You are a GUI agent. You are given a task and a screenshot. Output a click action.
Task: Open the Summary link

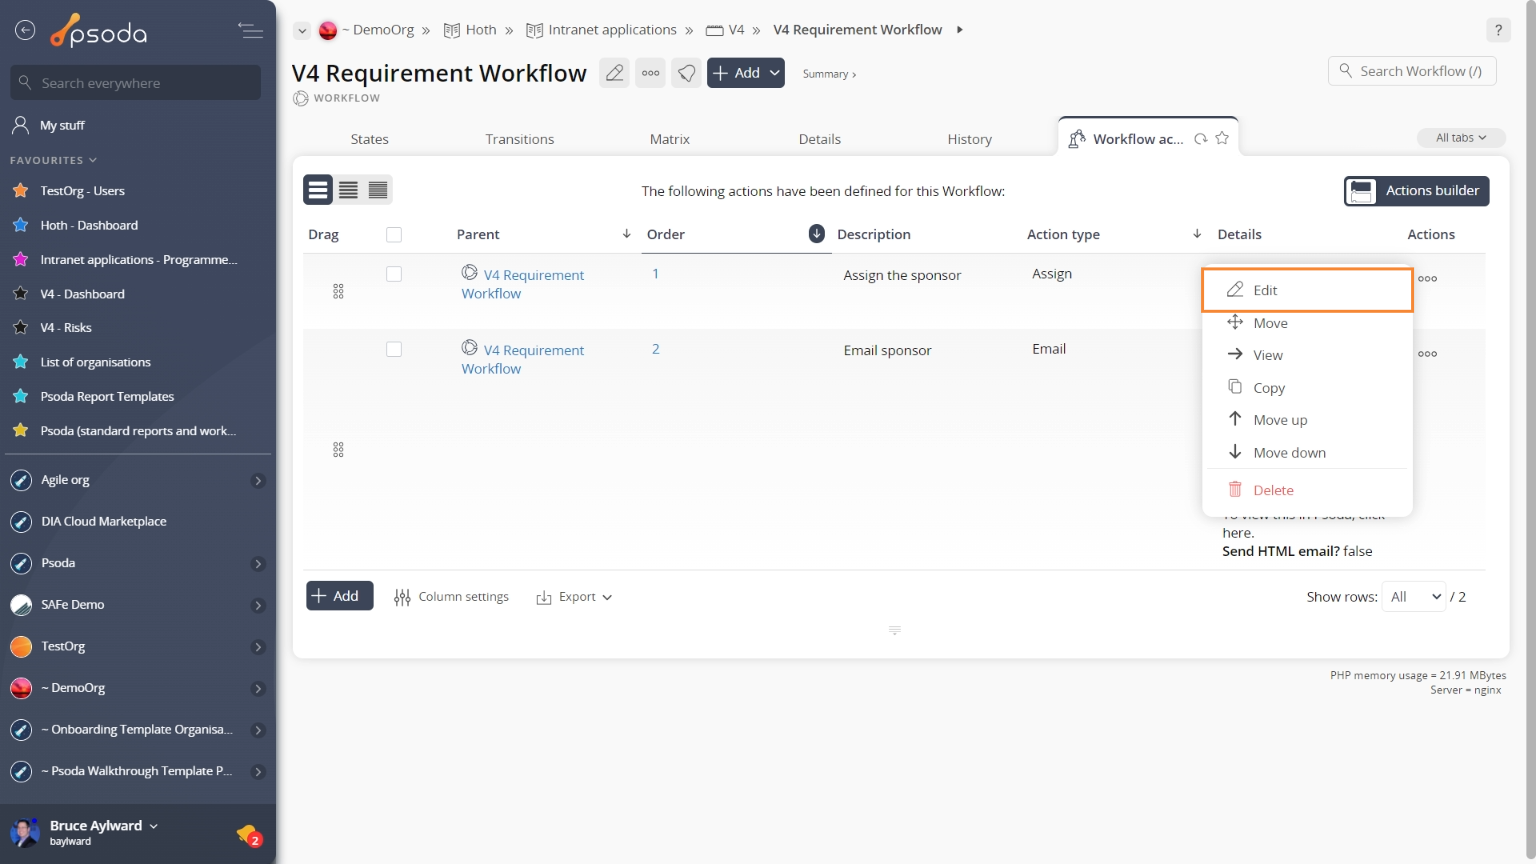(x=829, y=74)
